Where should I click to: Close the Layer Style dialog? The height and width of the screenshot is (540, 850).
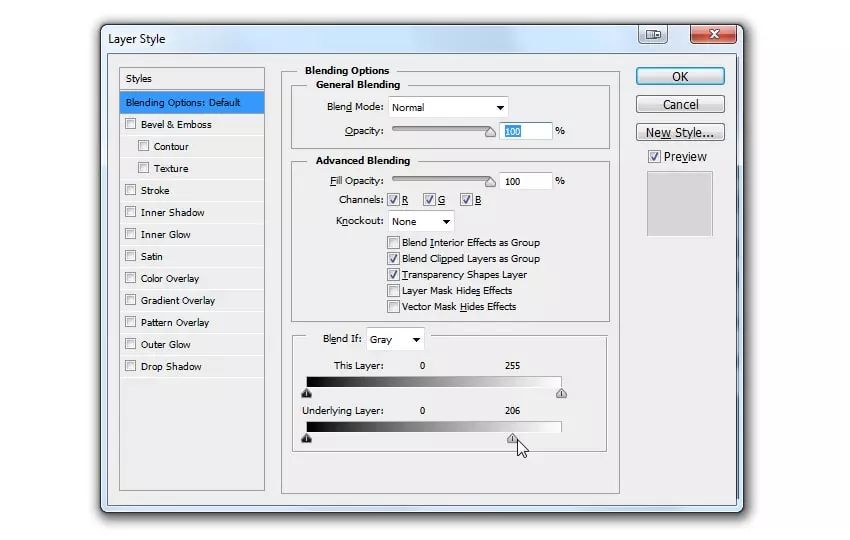[712, 35]
